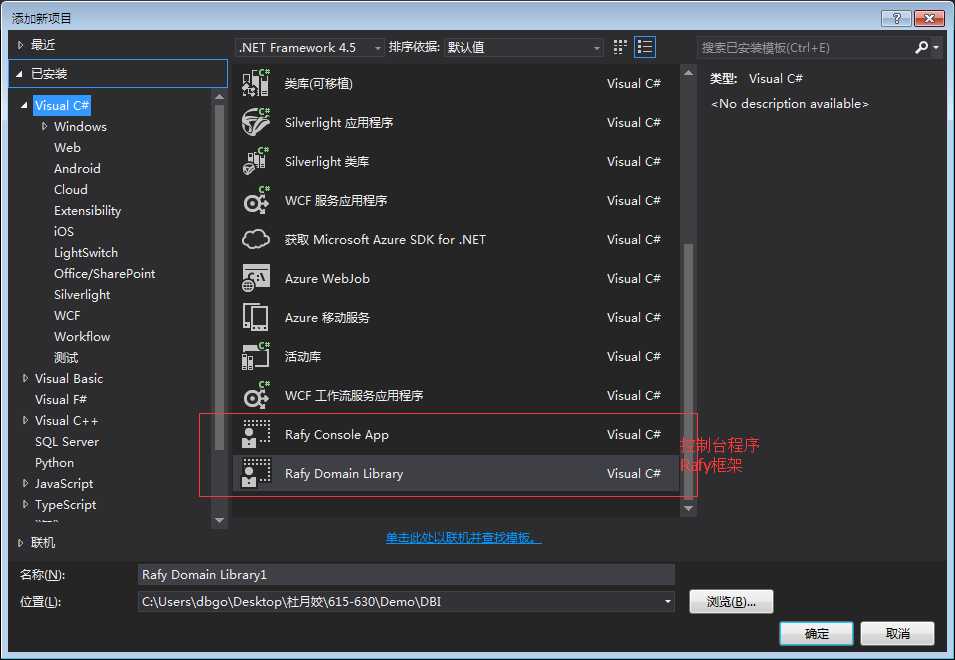Select the Visual F# node

(61, 399)
